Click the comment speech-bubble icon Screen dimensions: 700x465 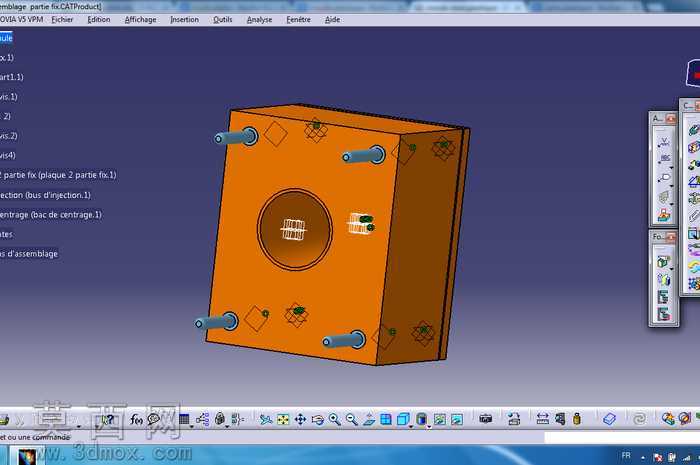(154, 419)
